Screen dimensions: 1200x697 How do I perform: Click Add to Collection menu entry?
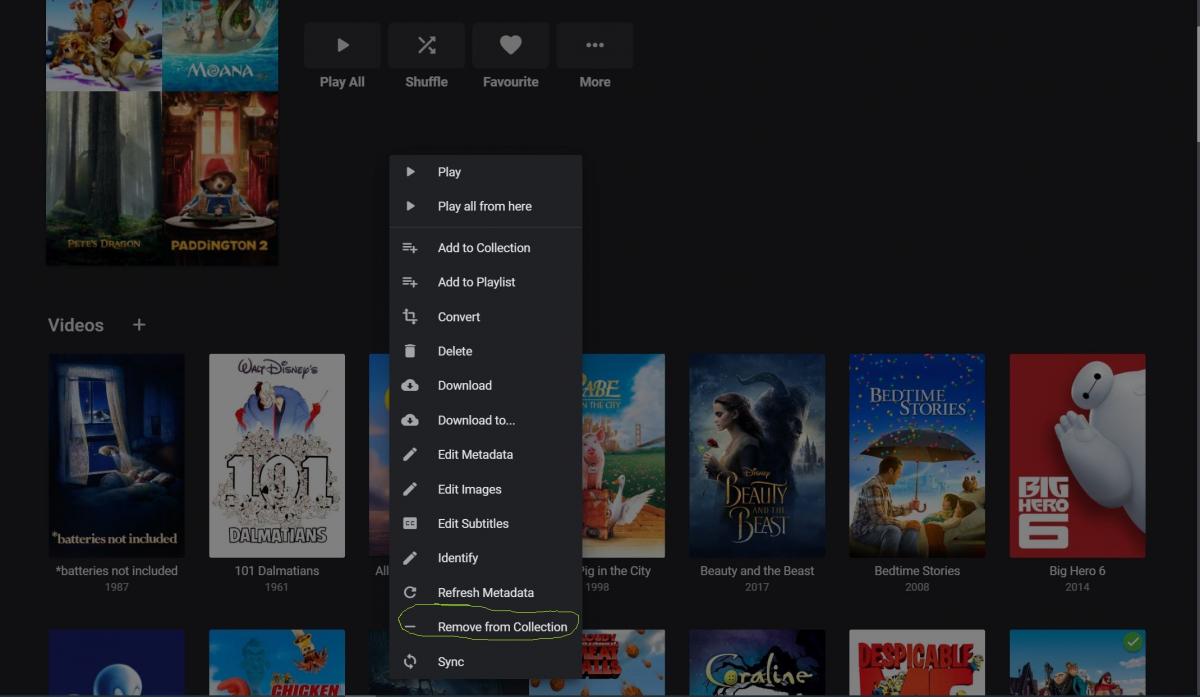point(484,248)
